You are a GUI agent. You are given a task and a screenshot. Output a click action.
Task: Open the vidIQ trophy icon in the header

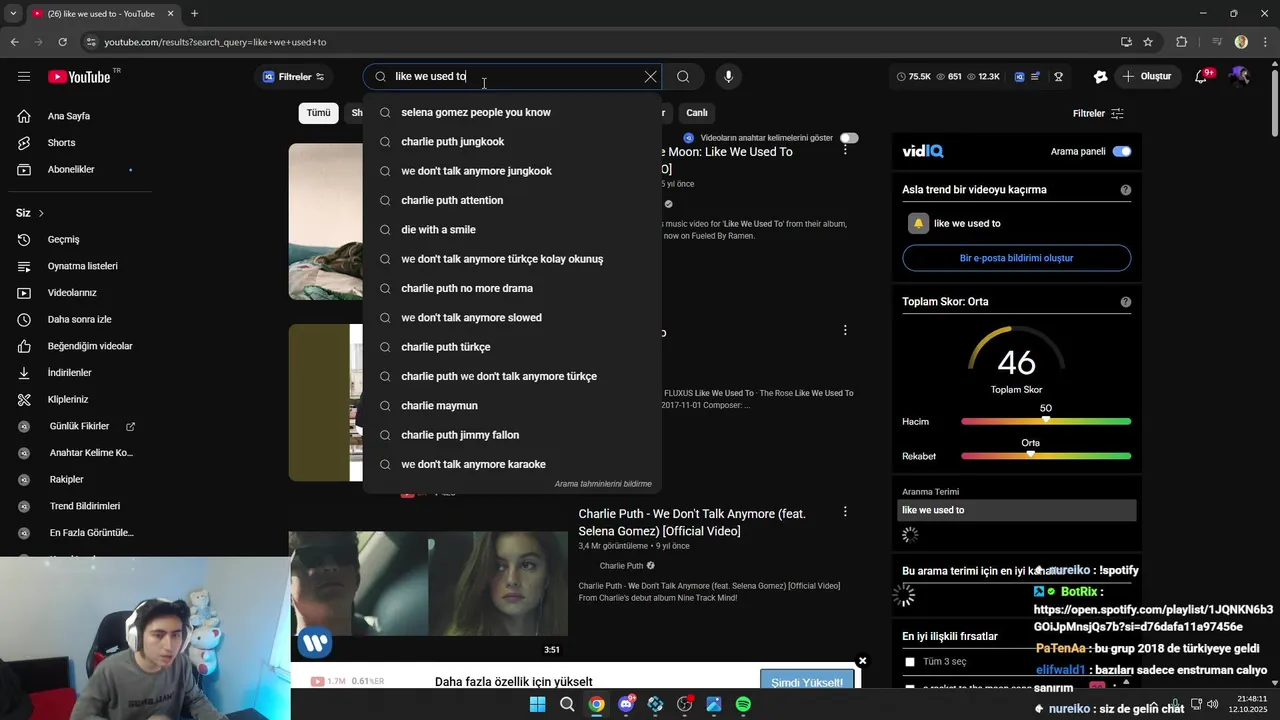coord(1058,77)
